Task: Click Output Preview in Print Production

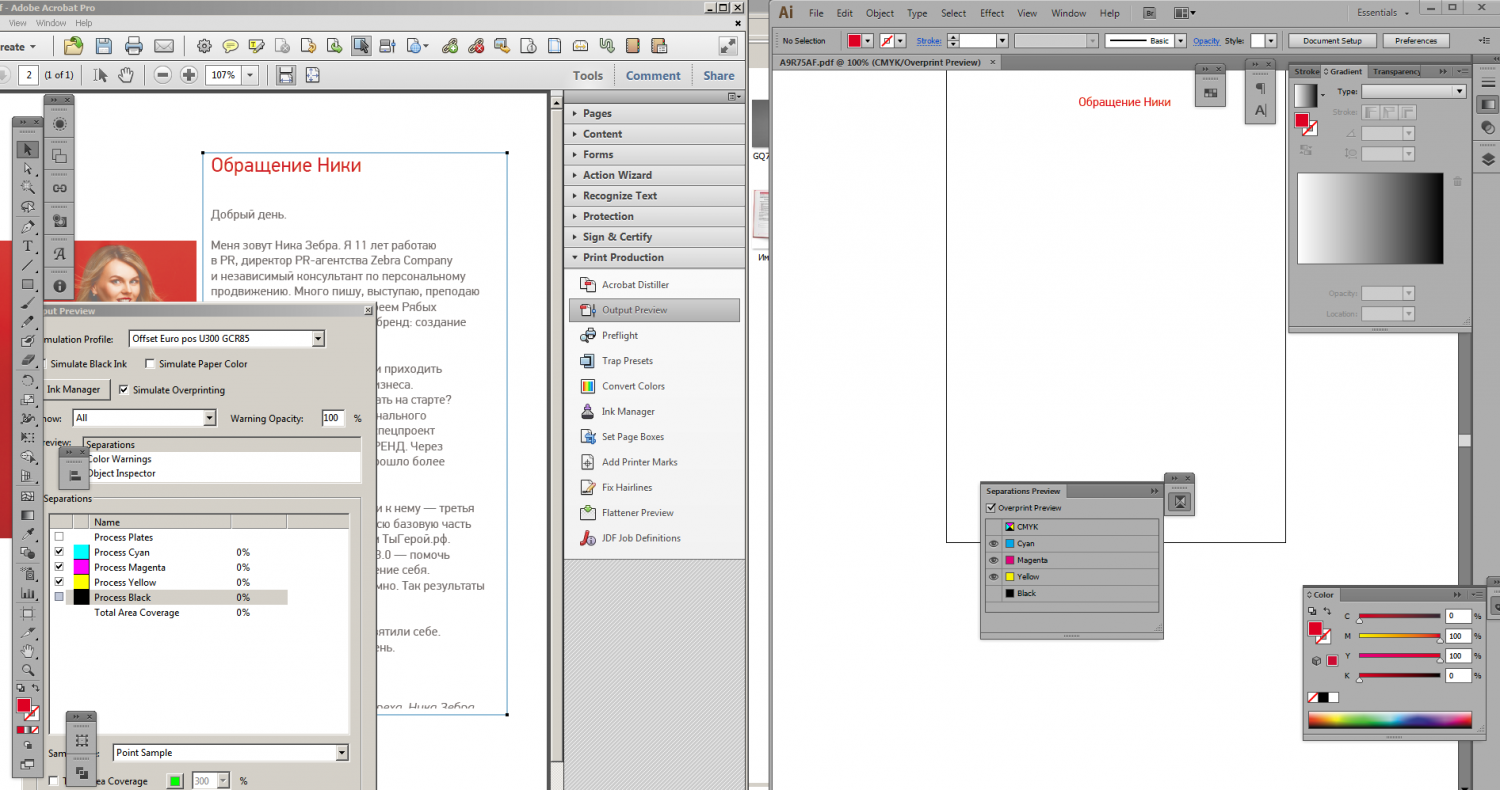Action: 655,310
